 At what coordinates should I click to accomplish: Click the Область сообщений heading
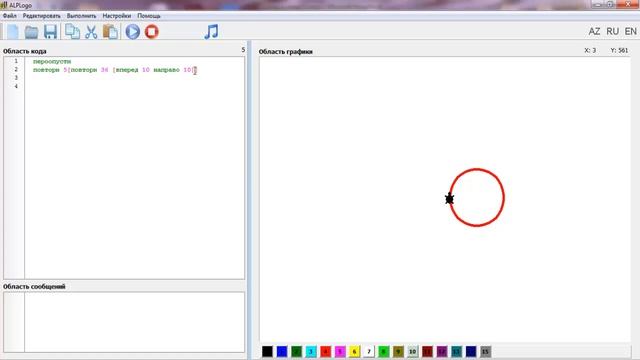click(x=34, y=287)
